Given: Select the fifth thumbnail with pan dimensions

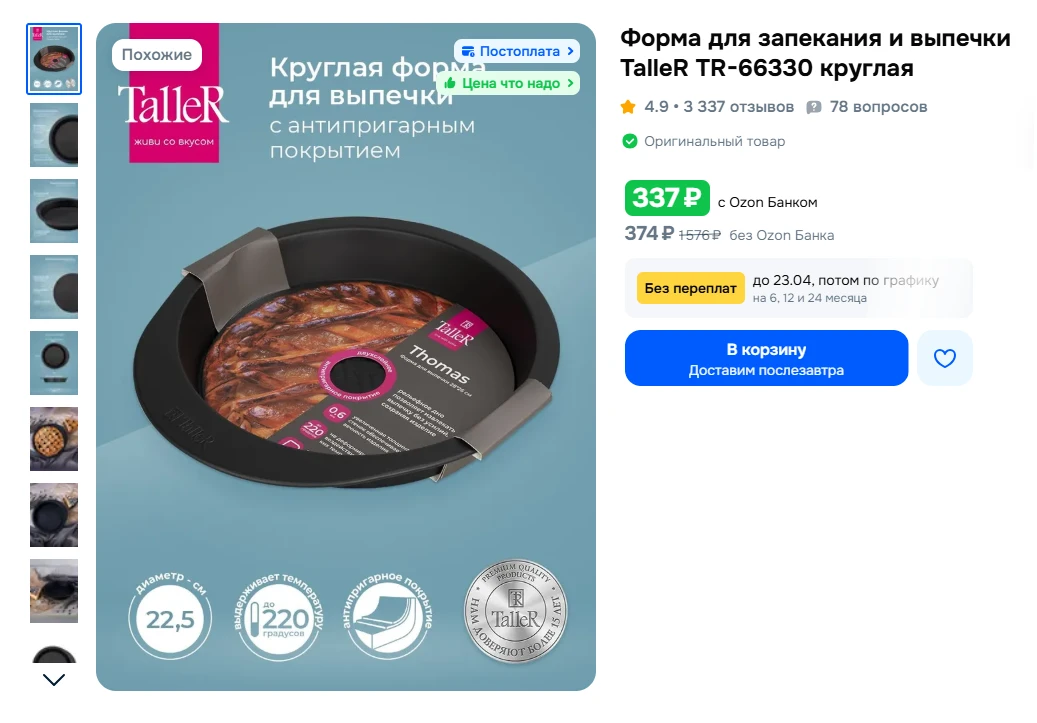Looking at the screenshot, I should (54, 363).
